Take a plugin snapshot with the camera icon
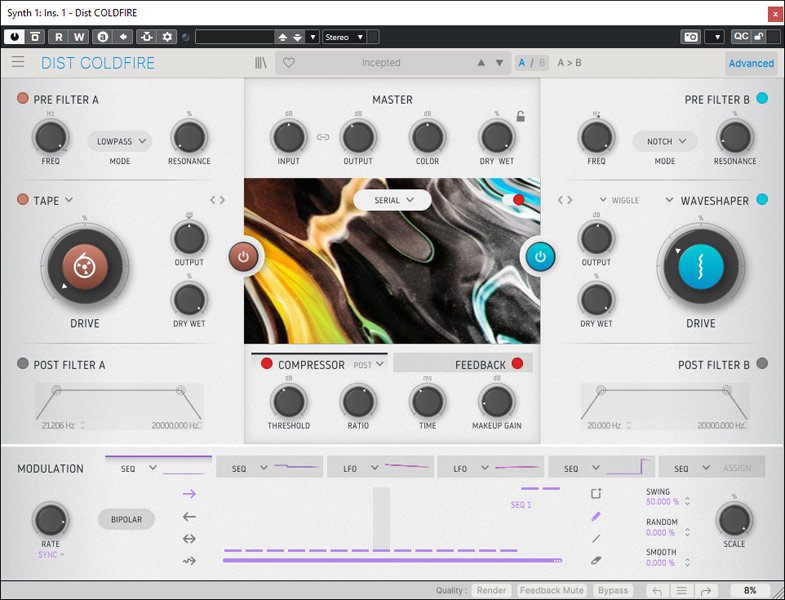The image size is (785, 600). 690,37
